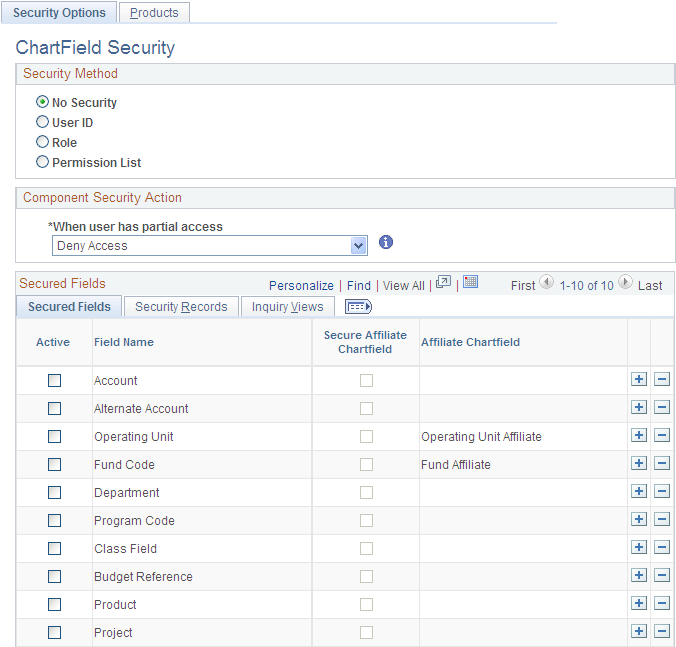Sort by Field Name column header
The height and width of the screenshot is (647, 676).
pos(124,342)
